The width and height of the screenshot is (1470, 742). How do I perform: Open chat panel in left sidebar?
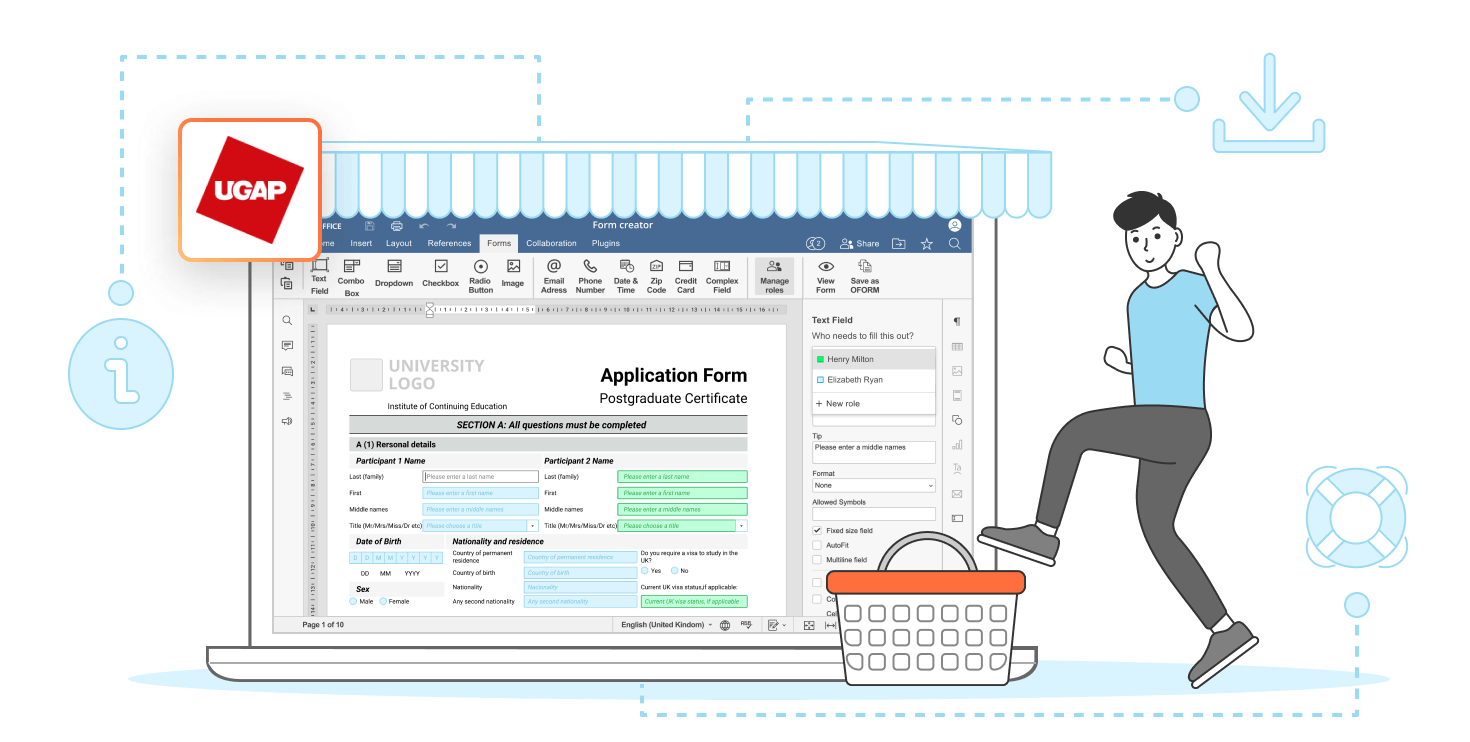(x=287, y=371)
